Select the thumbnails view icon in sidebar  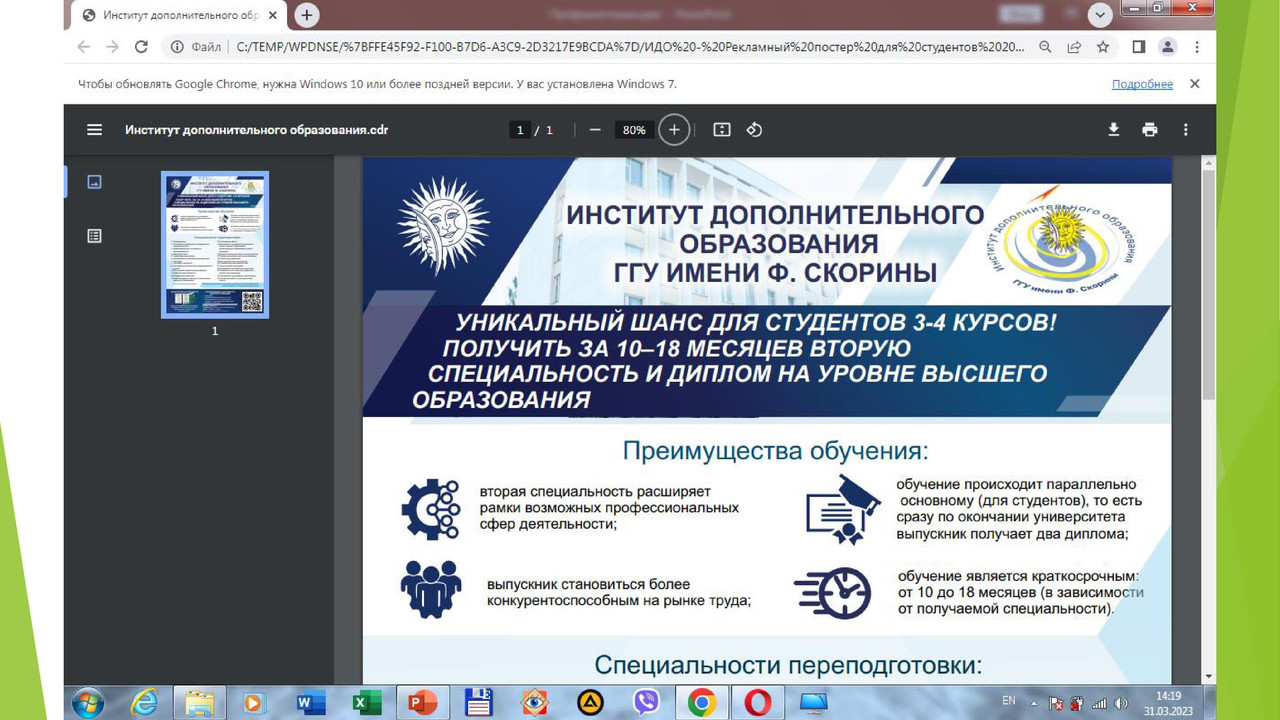95,182
